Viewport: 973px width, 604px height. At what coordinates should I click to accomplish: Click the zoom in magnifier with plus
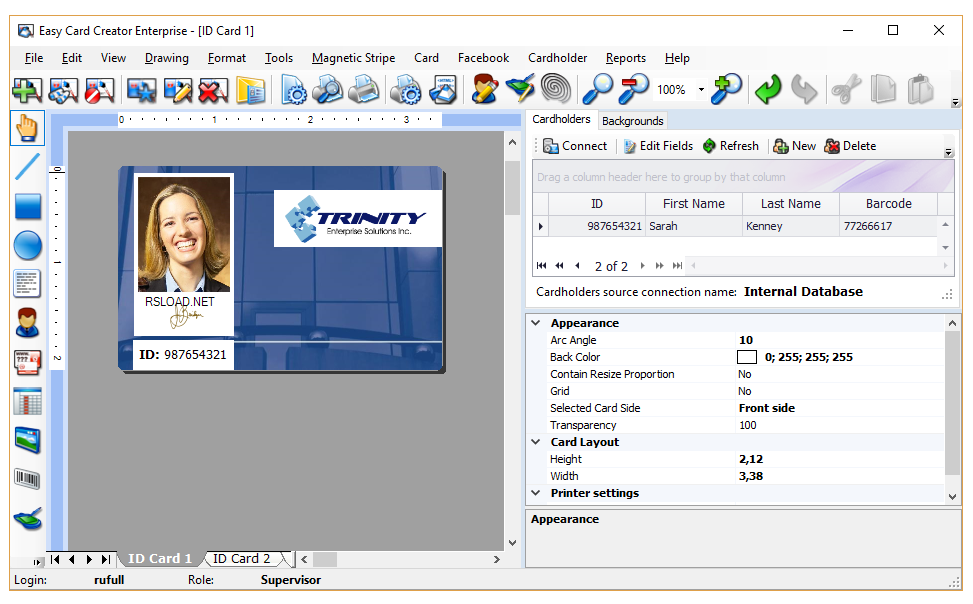[x=727, y=90]
